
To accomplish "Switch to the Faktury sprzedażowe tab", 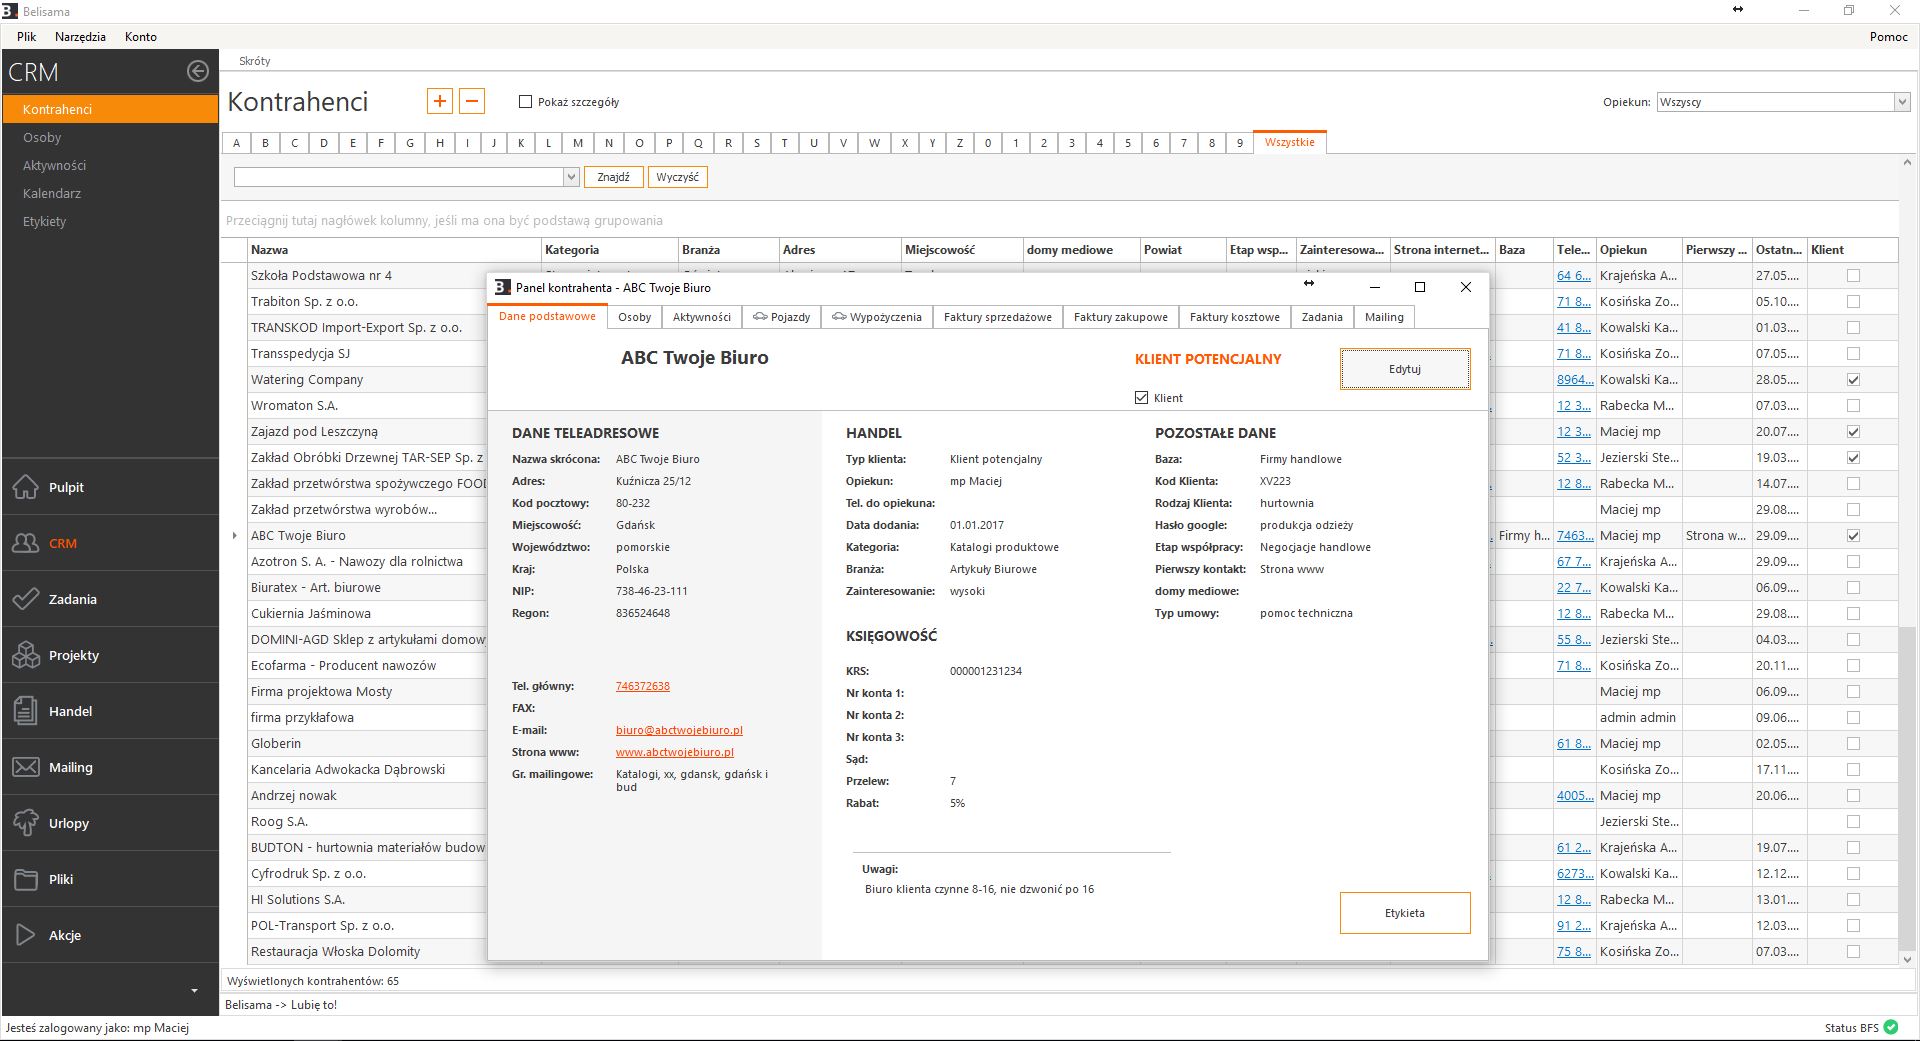I will [x=997, y=317].
